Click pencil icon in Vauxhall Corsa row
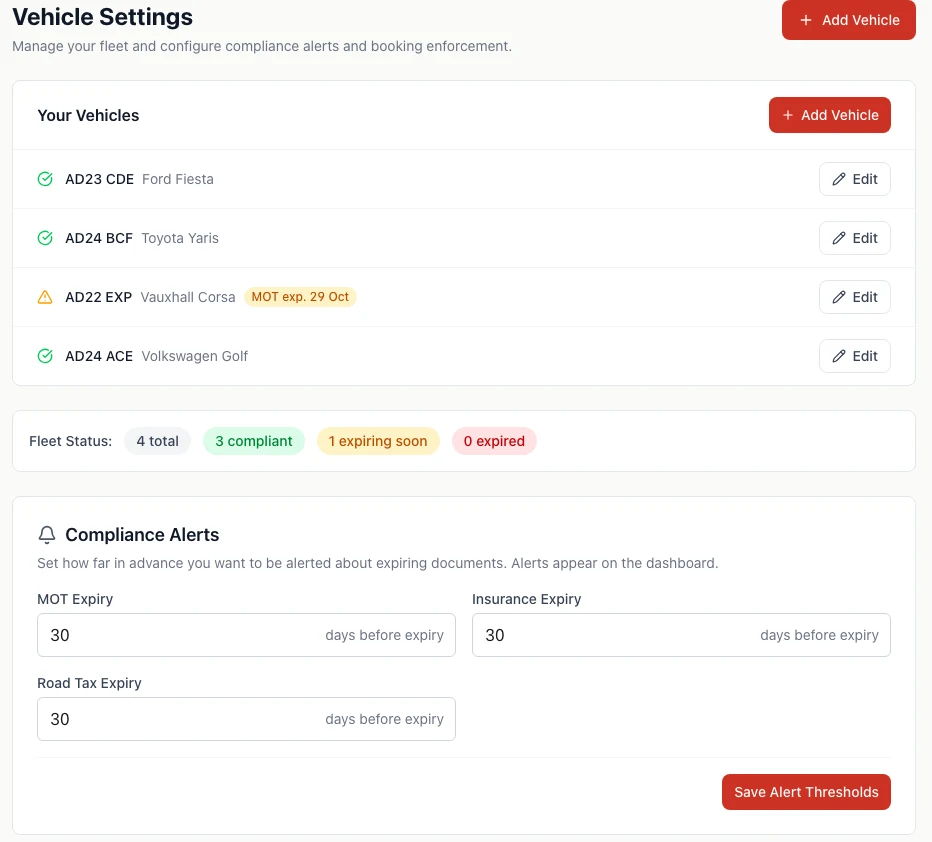The width and height of the screenshot is (932, 842). click(839, 297)
